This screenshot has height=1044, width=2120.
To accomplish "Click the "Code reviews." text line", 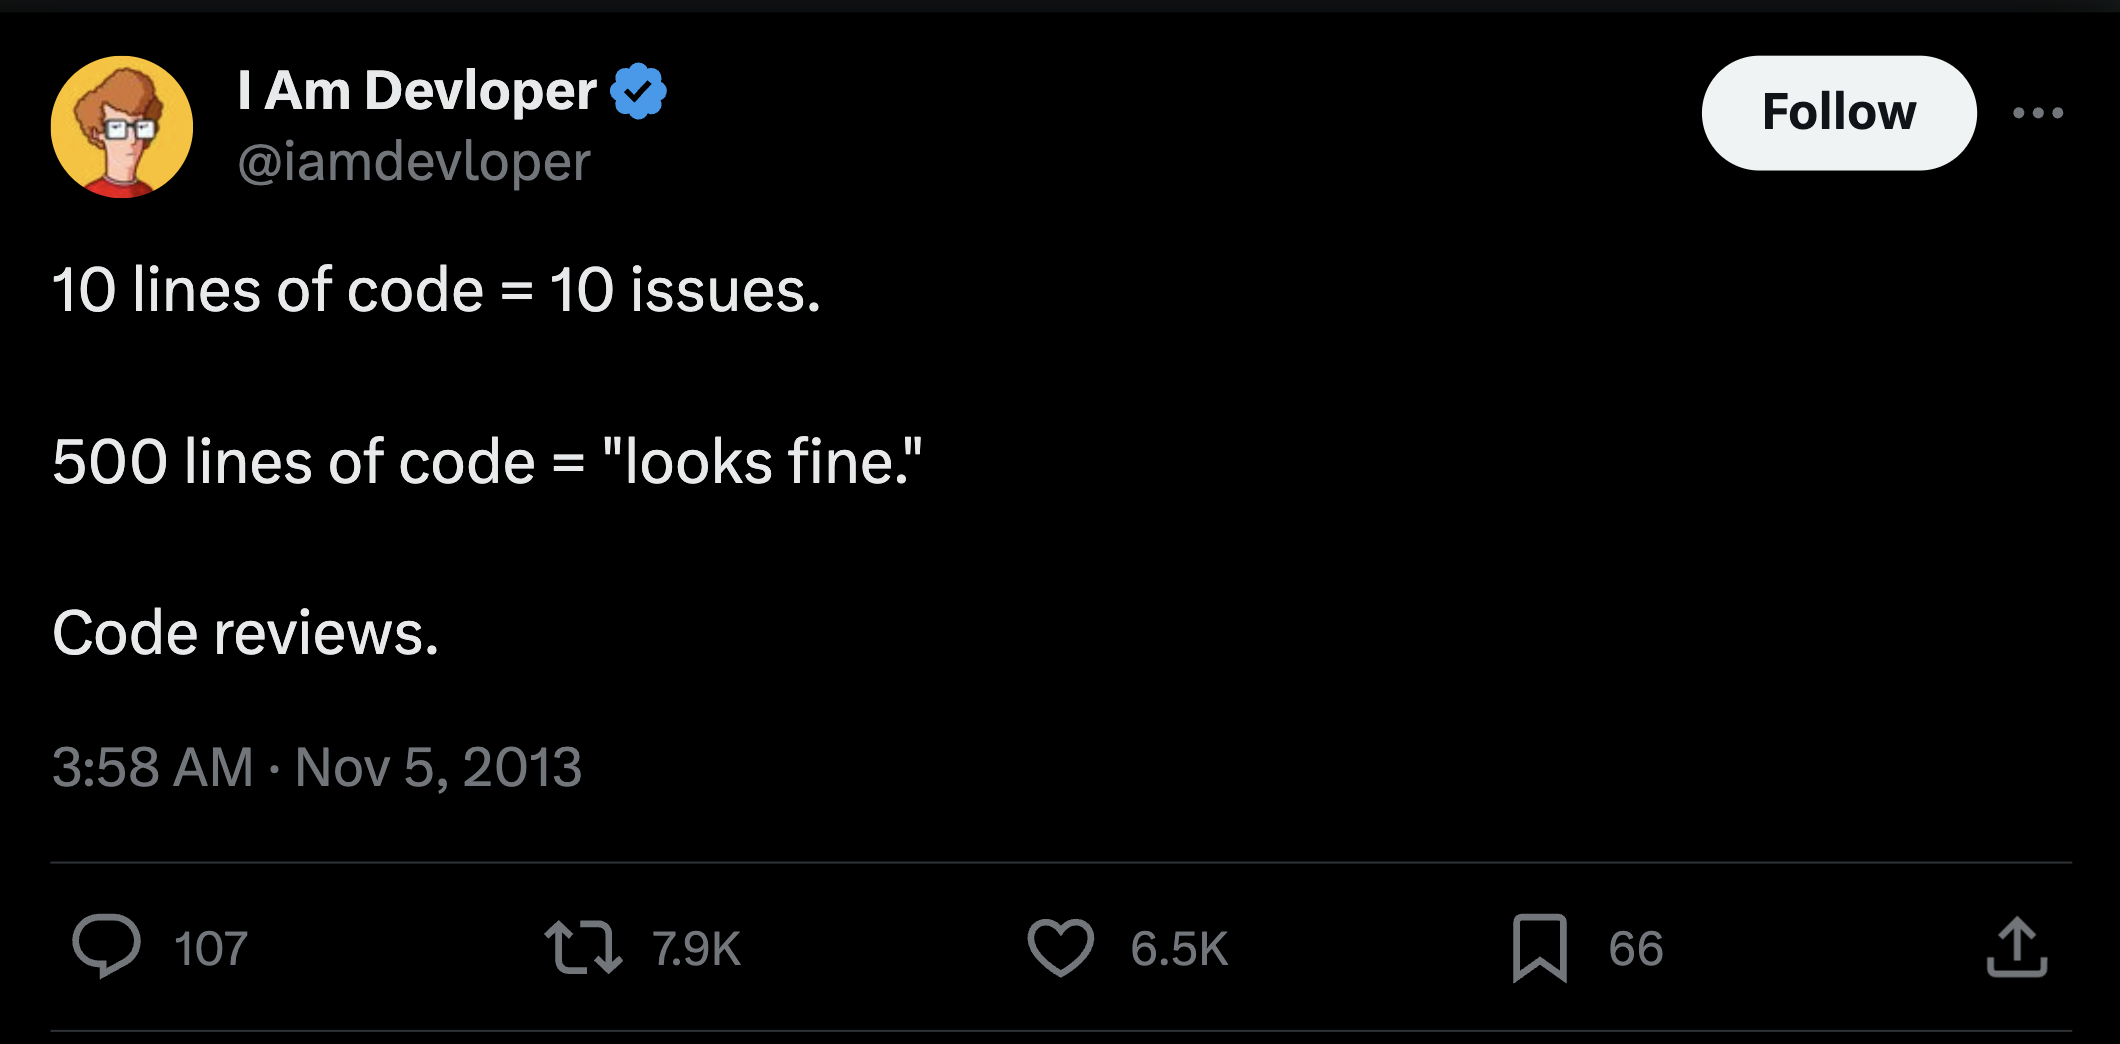I will click(246, 634).
